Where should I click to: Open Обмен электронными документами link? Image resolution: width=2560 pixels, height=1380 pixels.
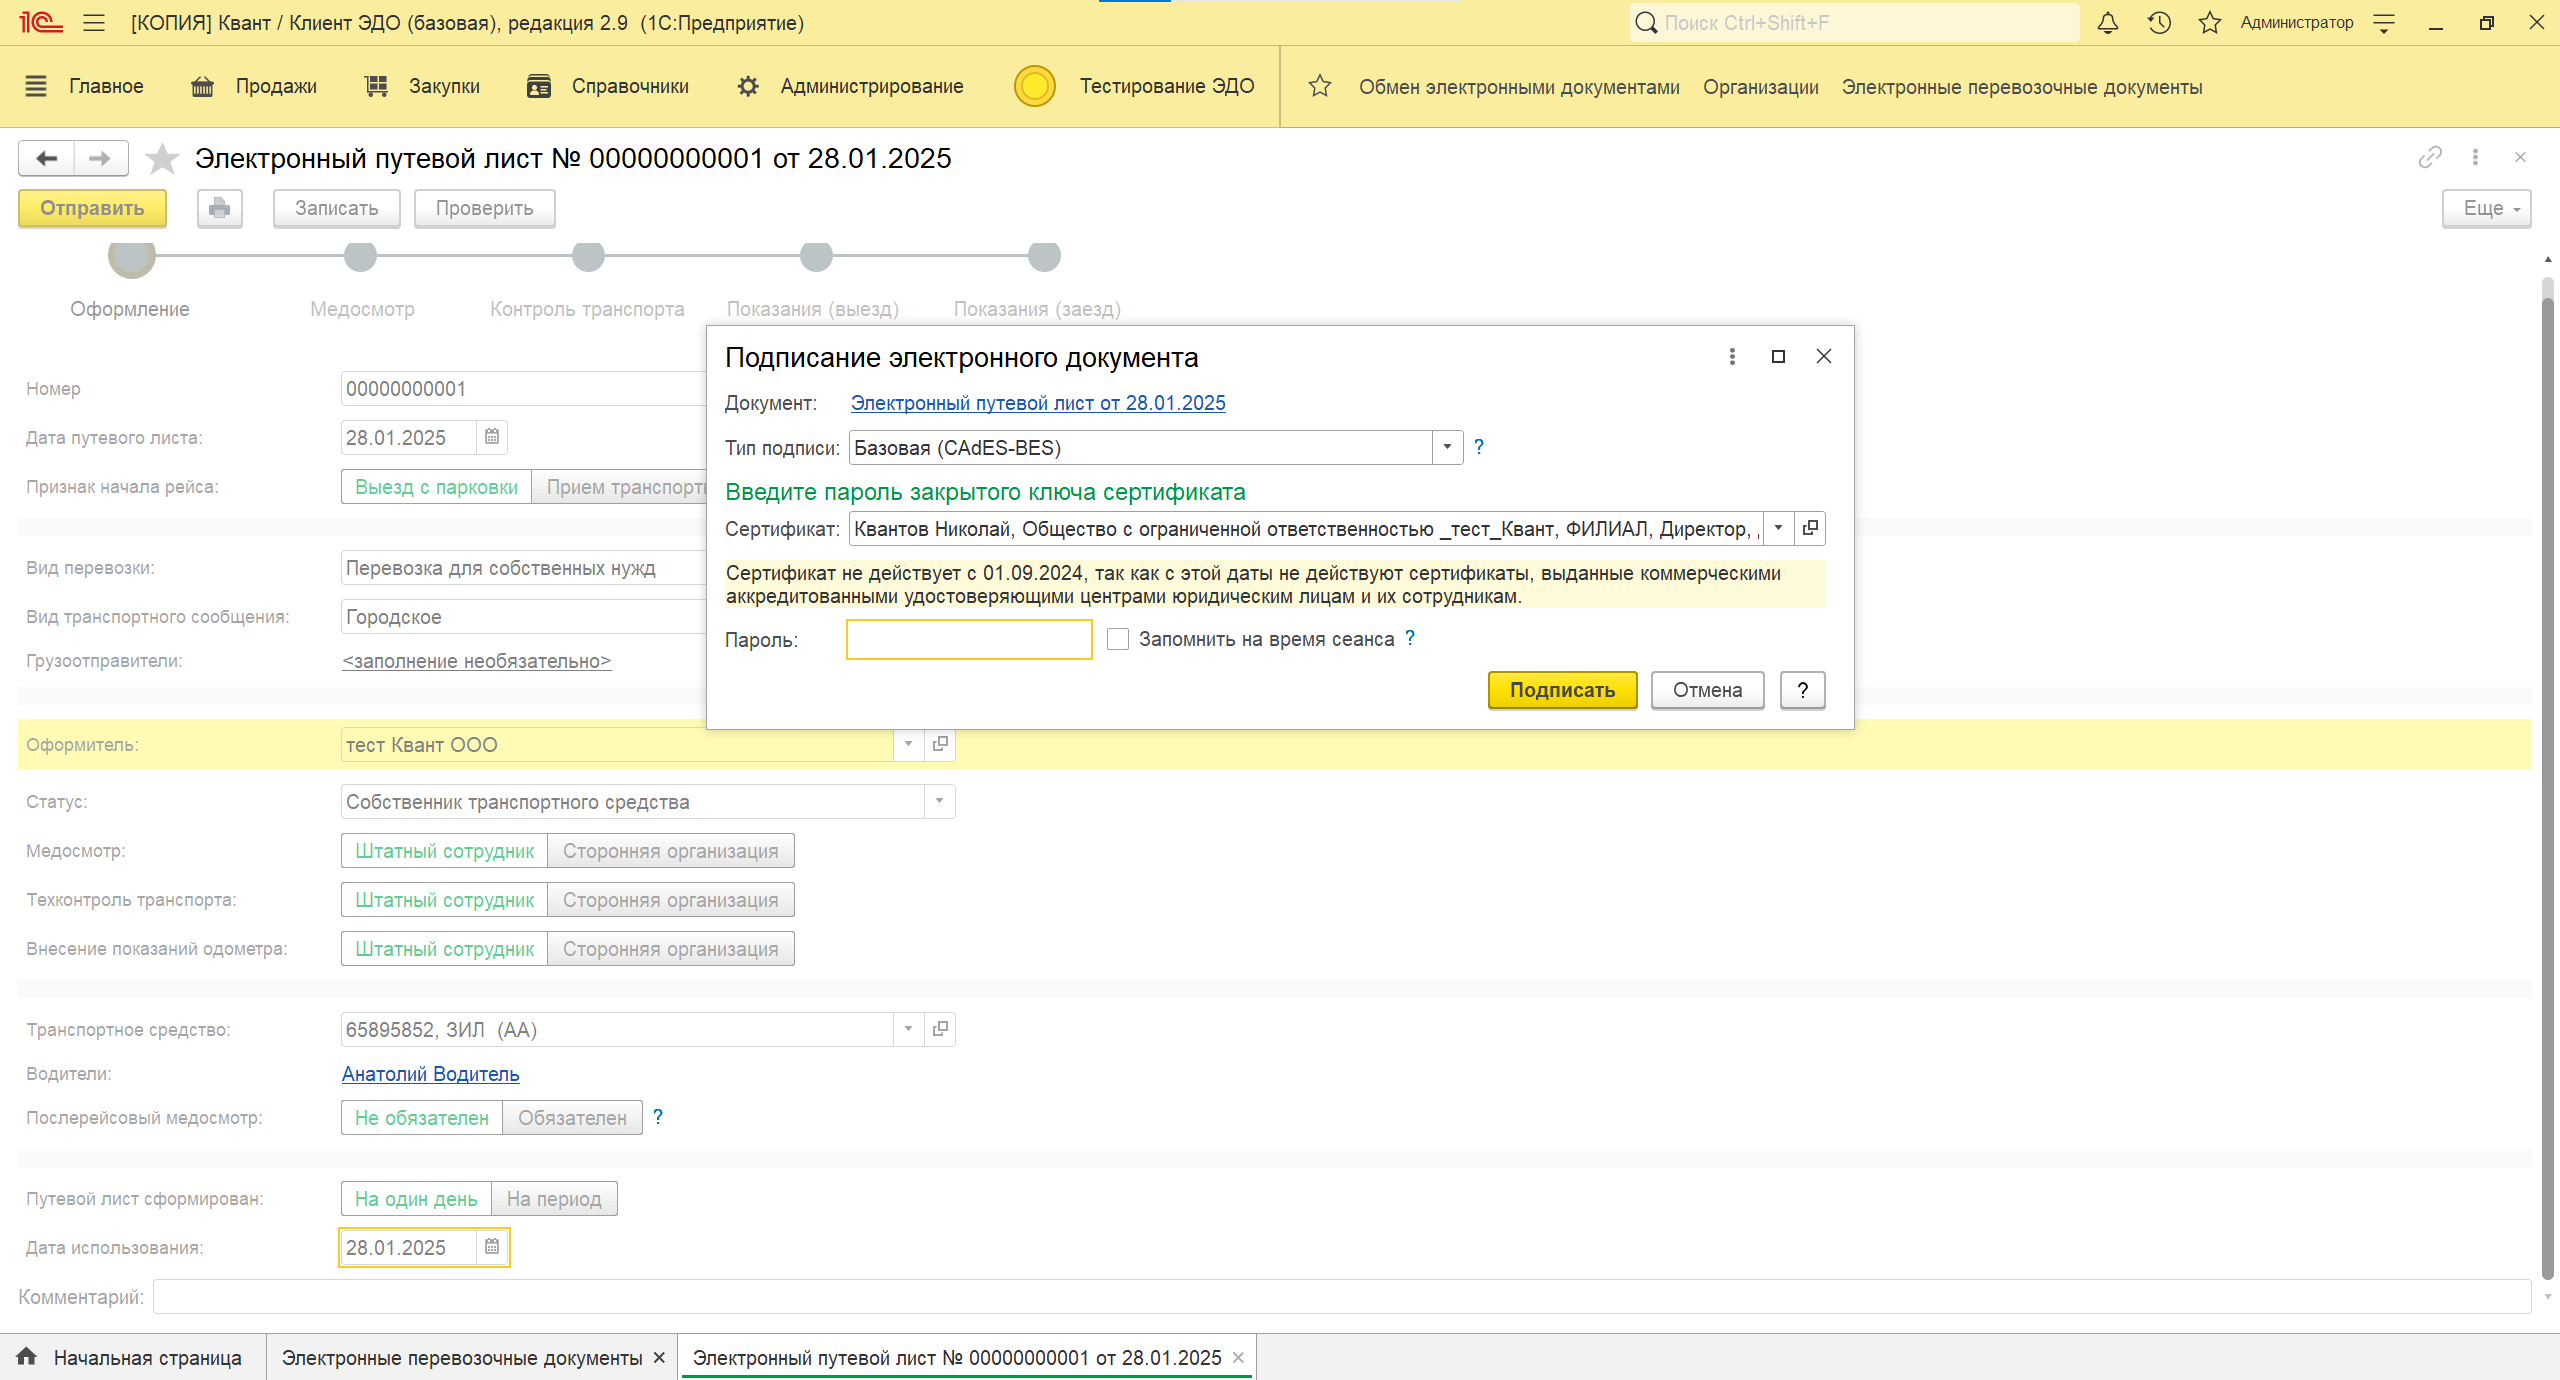(1519, 87)
